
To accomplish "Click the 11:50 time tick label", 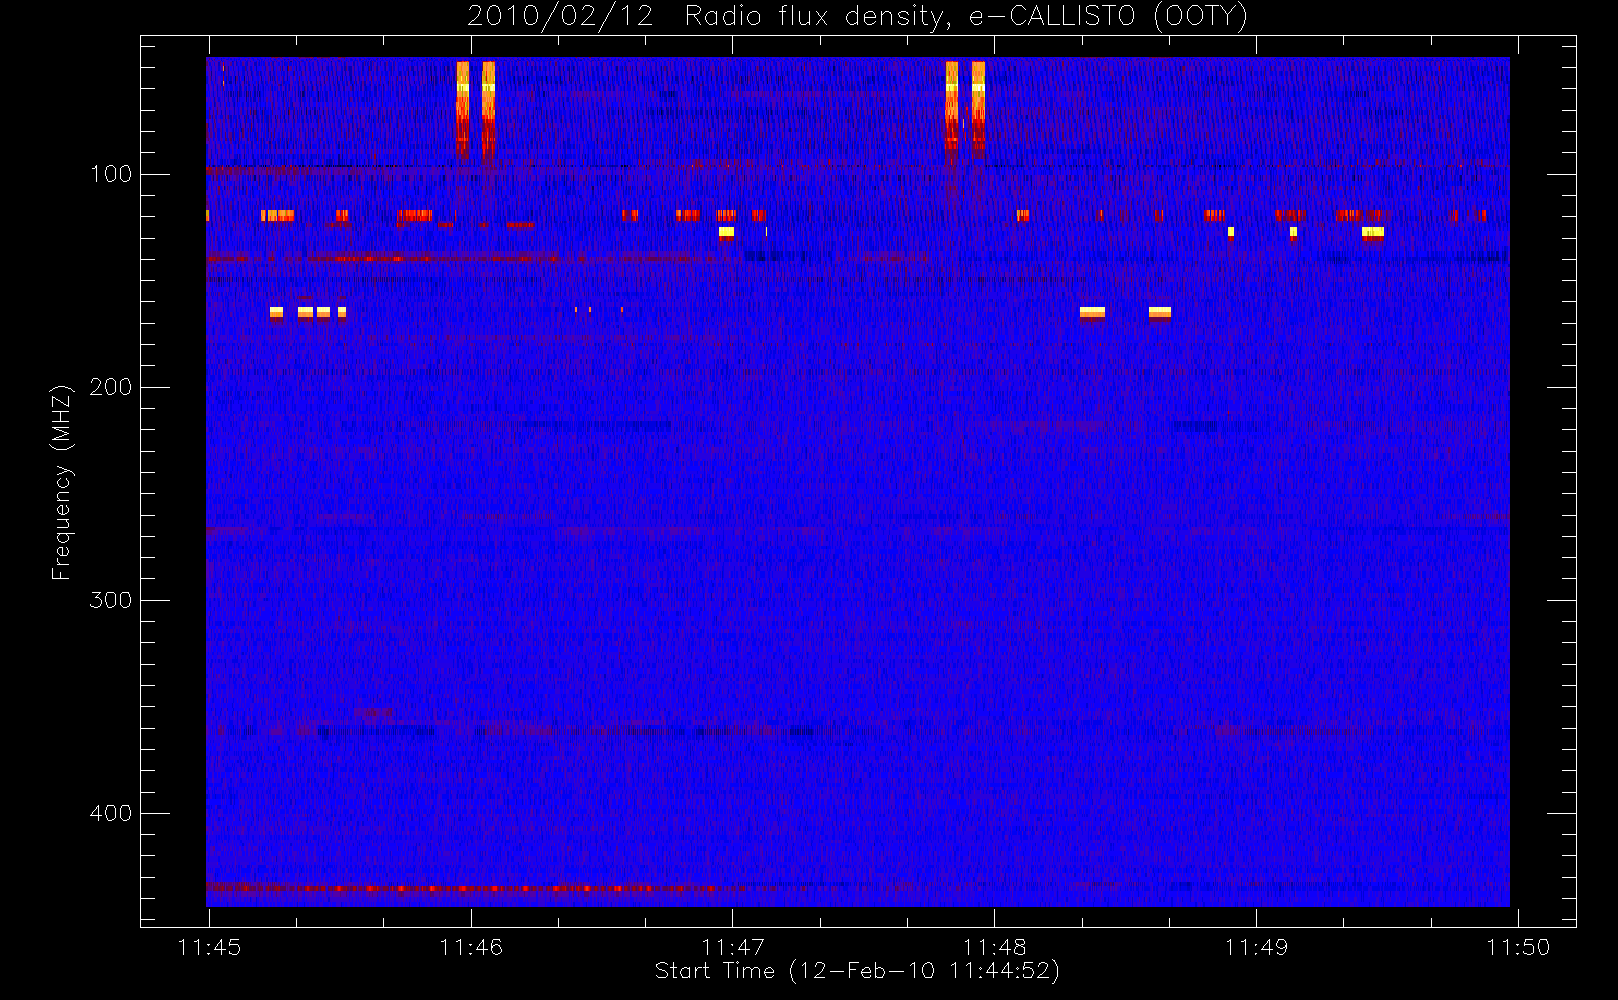I will (x=1518, y=947).
